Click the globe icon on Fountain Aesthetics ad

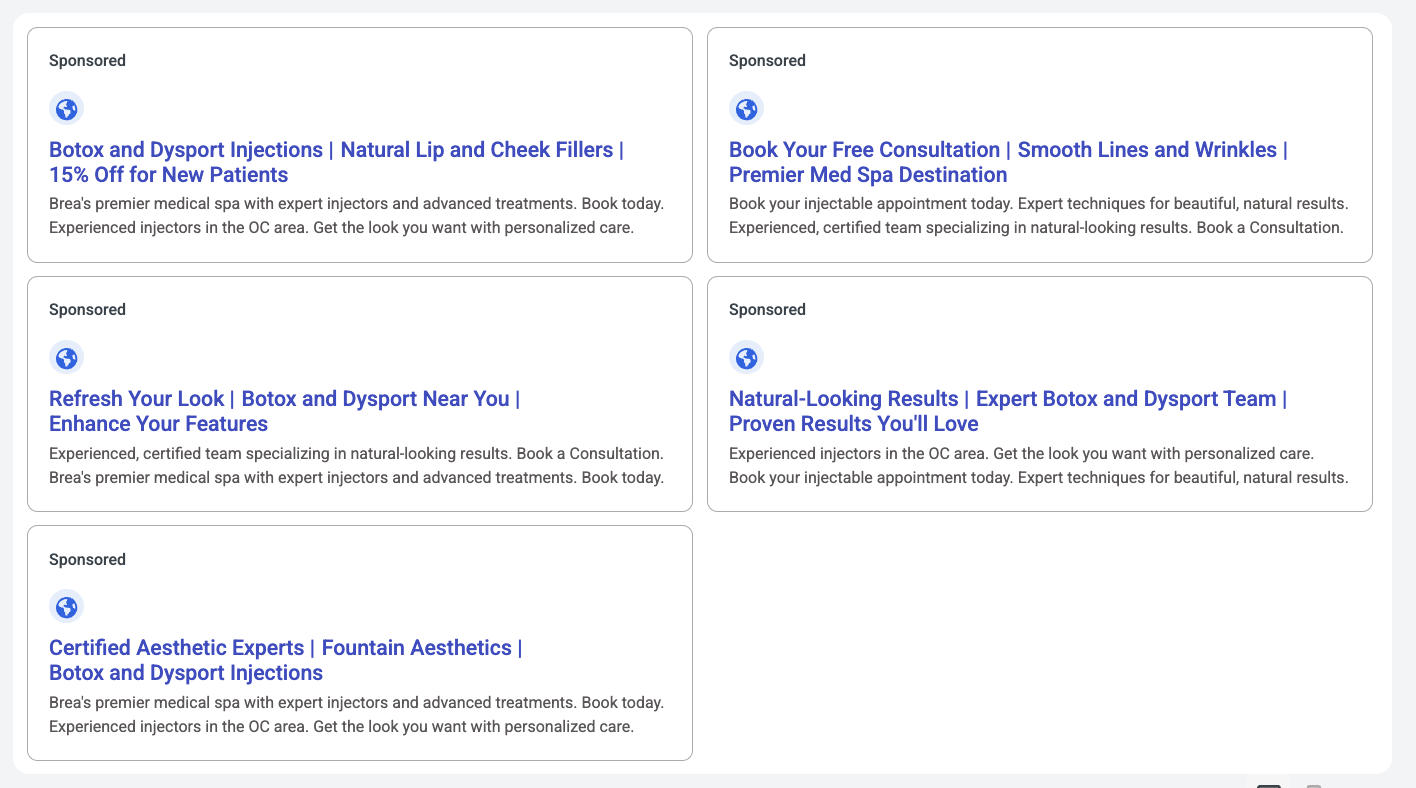[x=66, y=607]
